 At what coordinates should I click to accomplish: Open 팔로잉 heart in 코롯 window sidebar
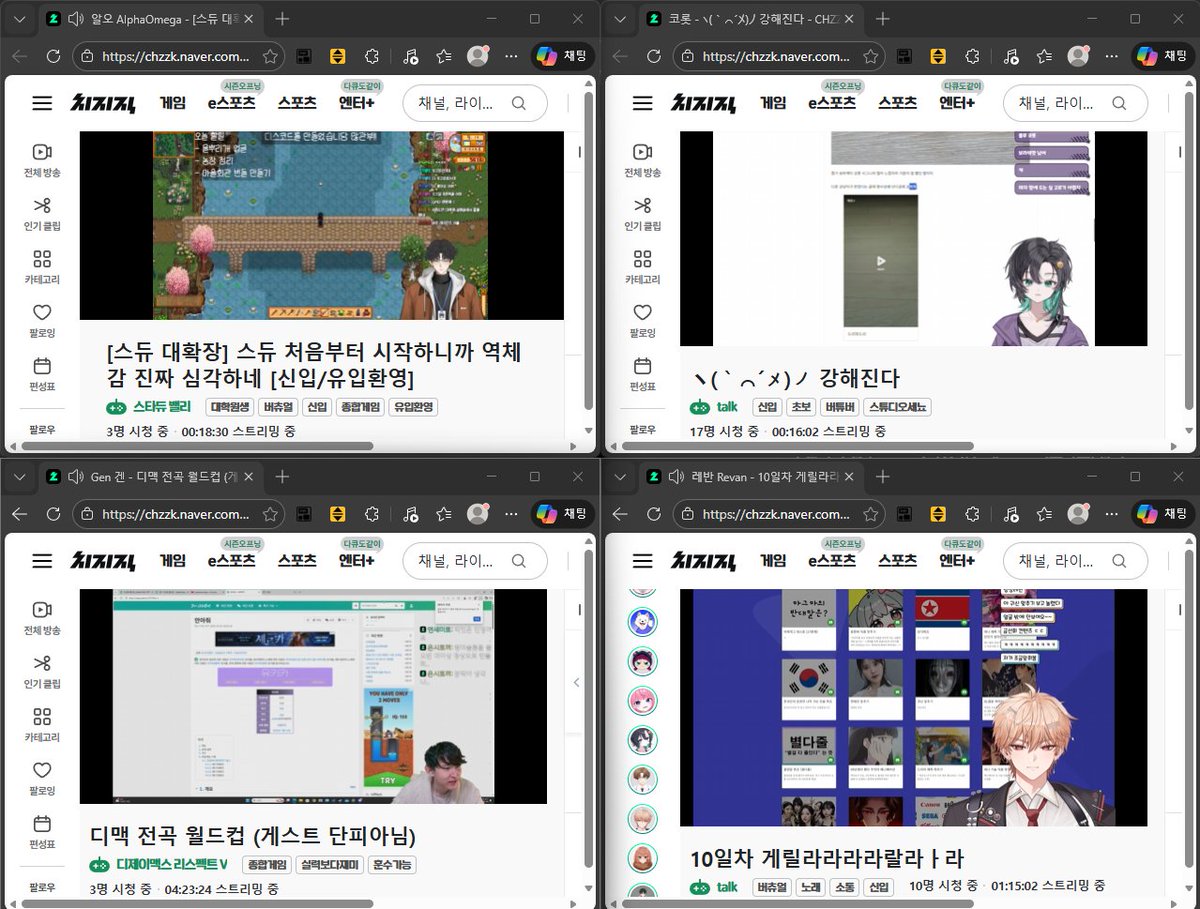point(642,321)
